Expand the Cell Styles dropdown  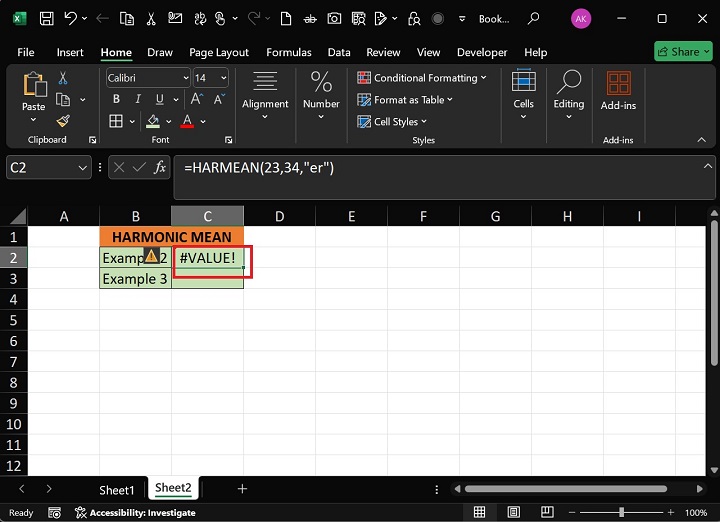click(424, 121)
